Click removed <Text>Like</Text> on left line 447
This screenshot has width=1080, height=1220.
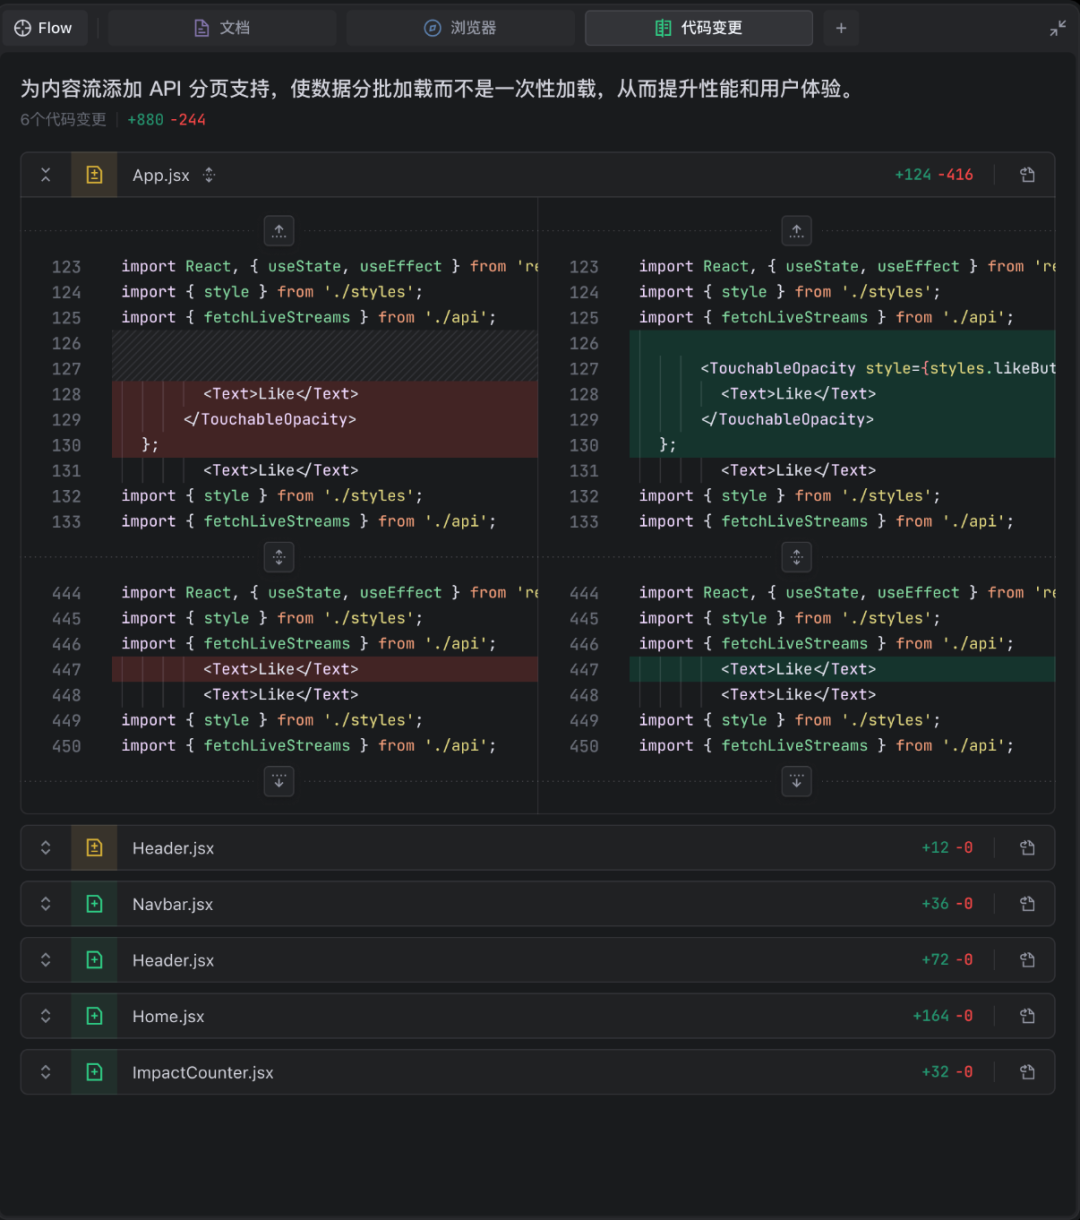(281, 669)
